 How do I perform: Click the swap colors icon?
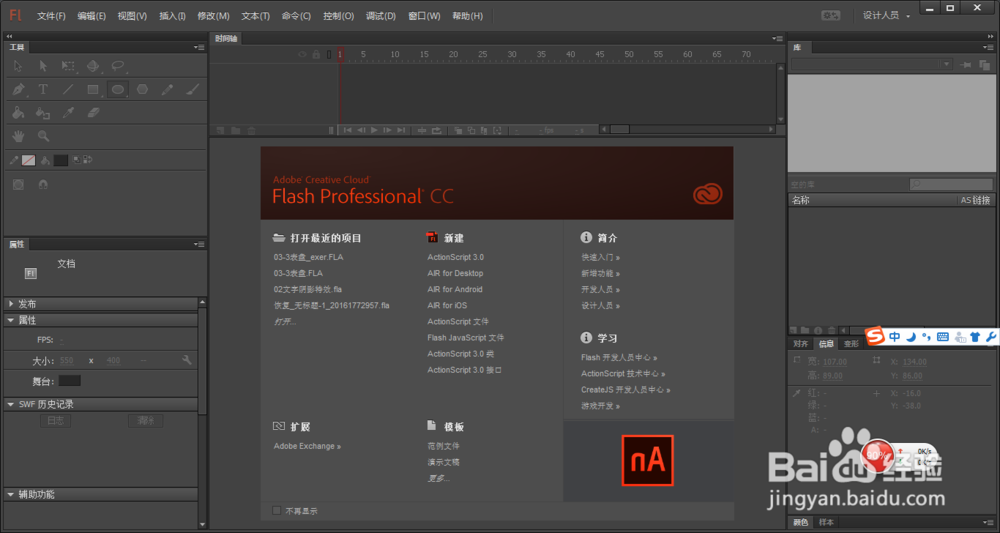click(88, 160)
